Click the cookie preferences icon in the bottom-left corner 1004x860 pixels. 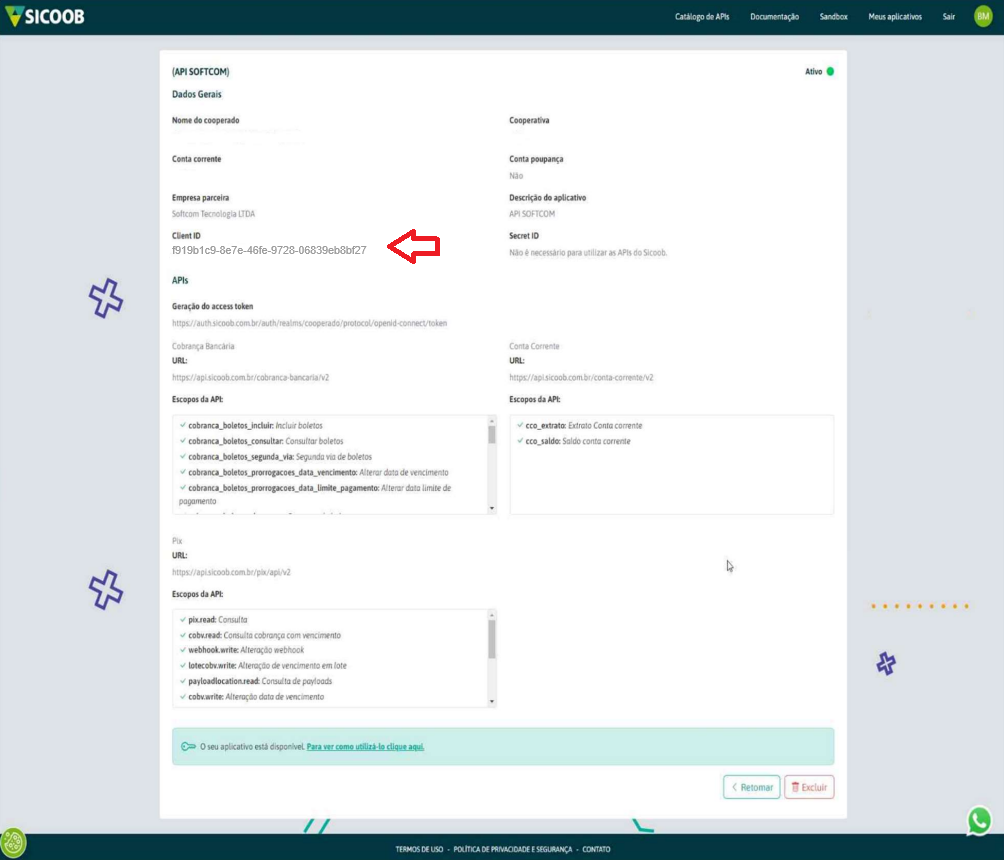(14, 842)
